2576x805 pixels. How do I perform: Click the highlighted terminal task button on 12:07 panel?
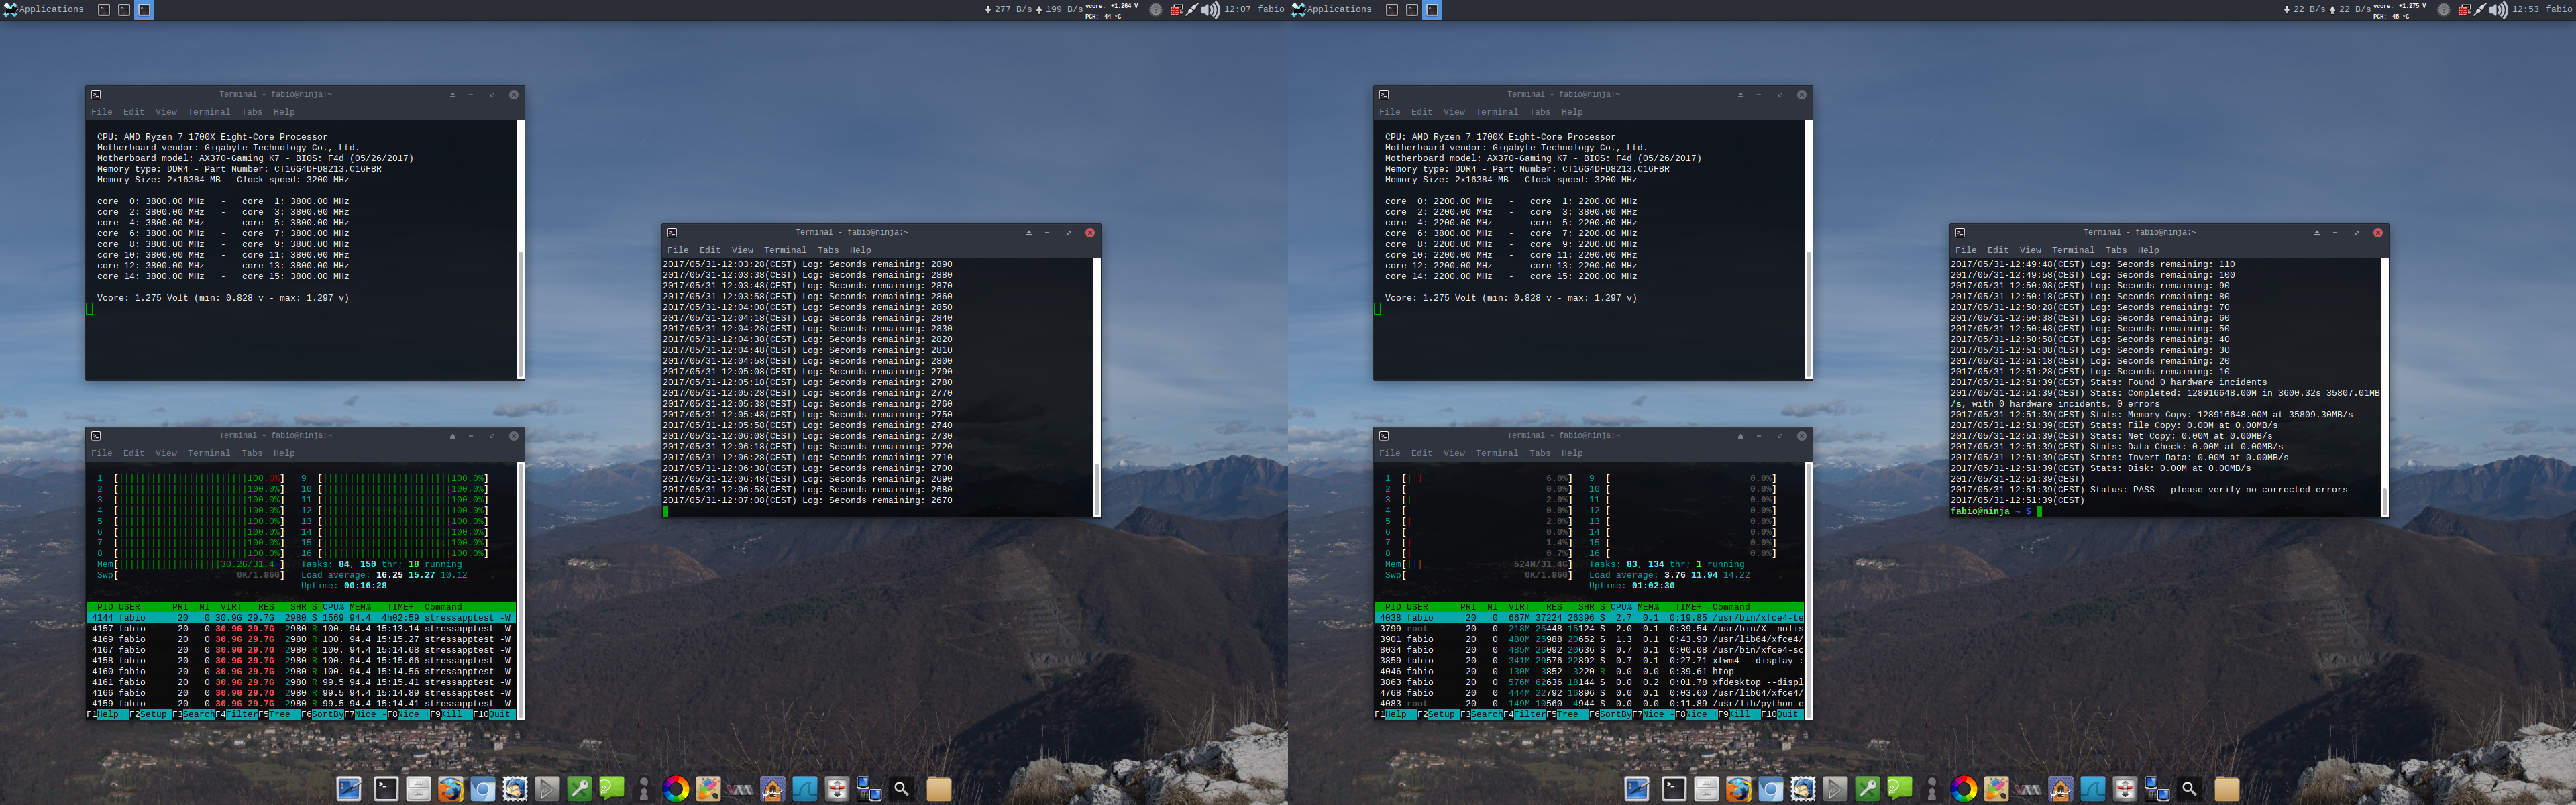pos(144,10)
